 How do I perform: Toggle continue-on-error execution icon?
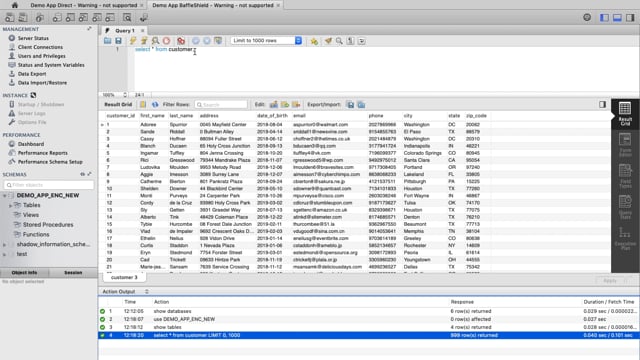coord(181,41)
